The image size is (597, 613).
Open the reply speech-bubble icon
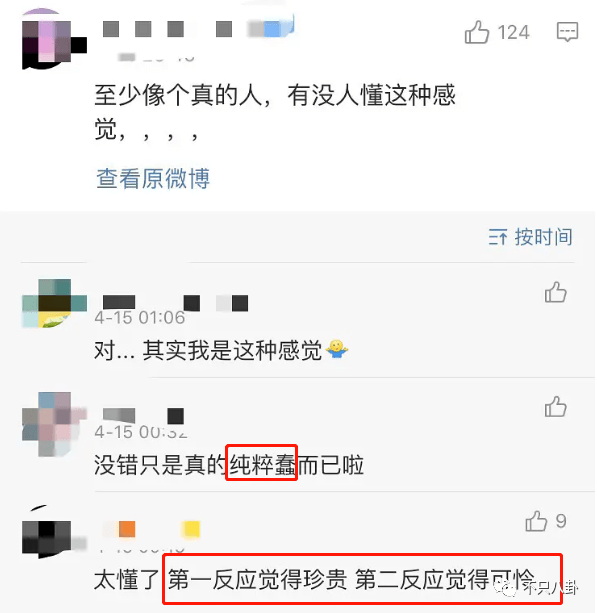tap(567, 32)
